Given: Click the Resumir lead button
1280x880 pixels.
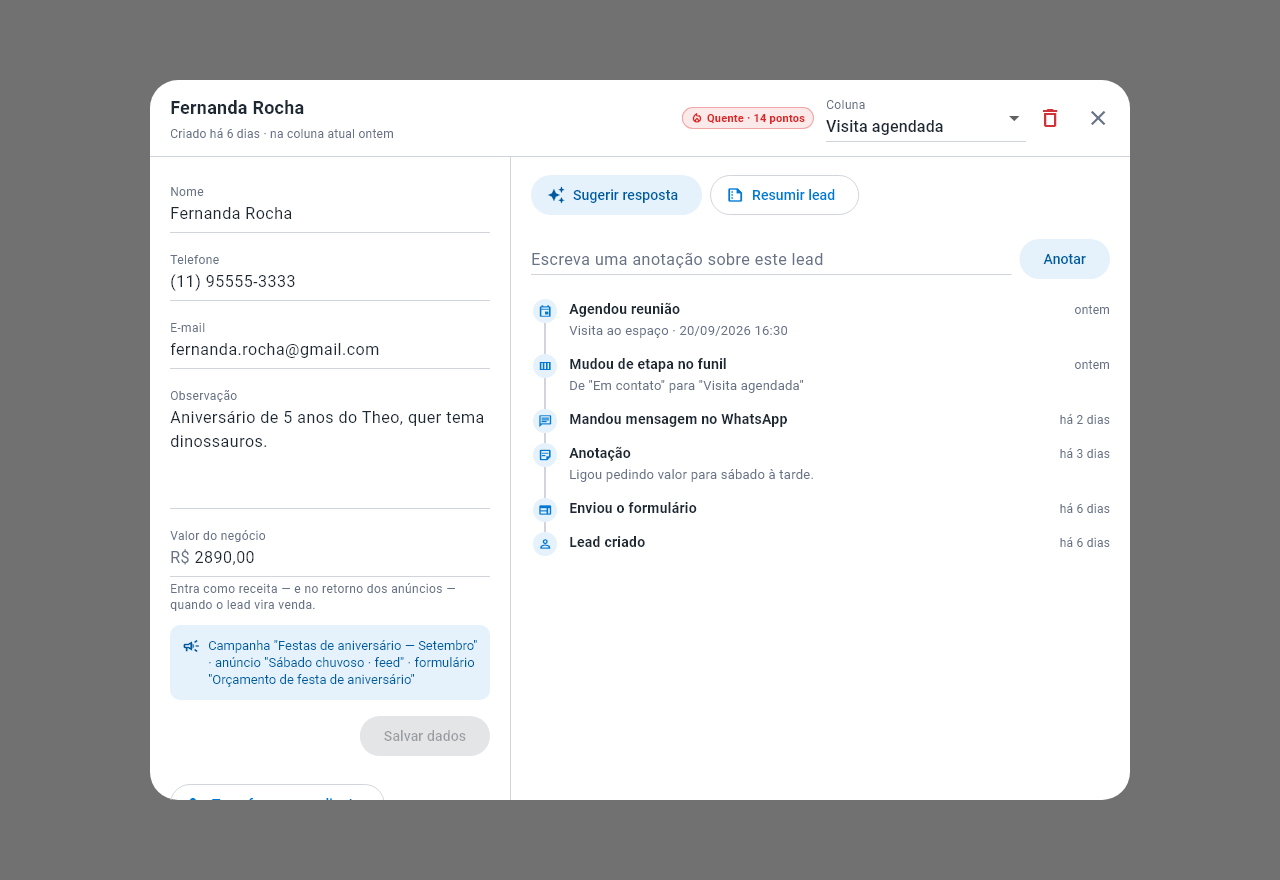Looking at the screenshot, I should (784, 195).
